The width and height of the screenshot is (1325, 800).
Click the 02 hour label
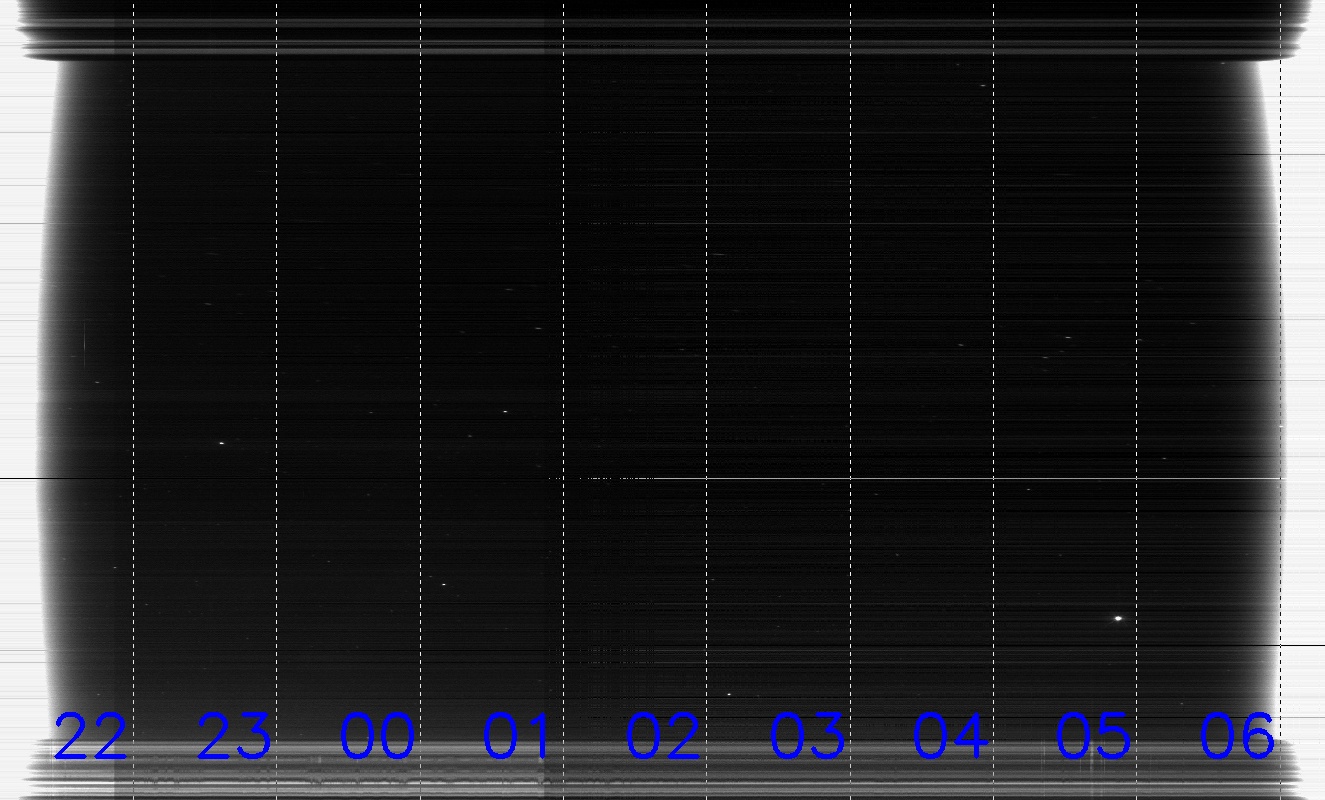click(x=663, y=737)
